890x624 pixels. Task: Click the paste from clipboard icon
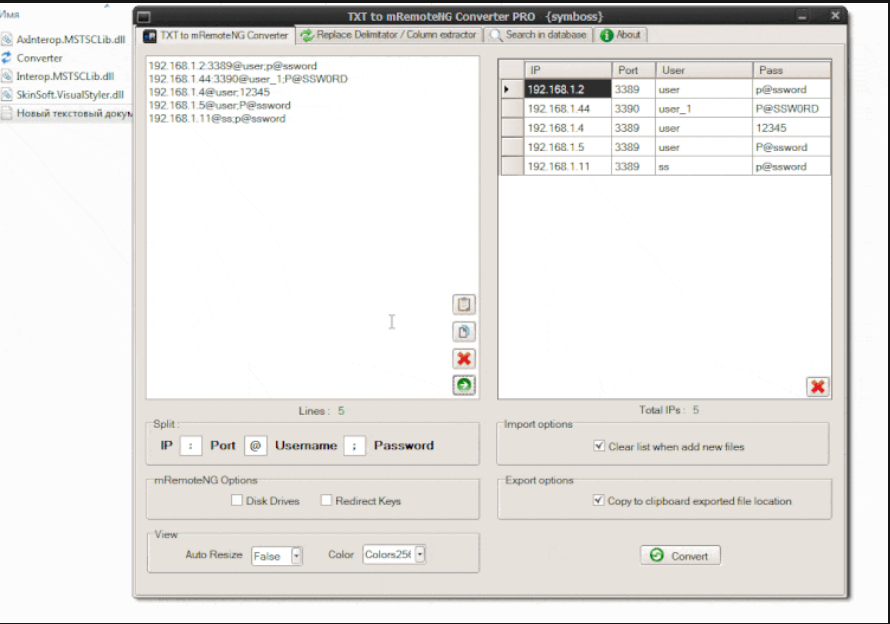click(x=464, y=304)
